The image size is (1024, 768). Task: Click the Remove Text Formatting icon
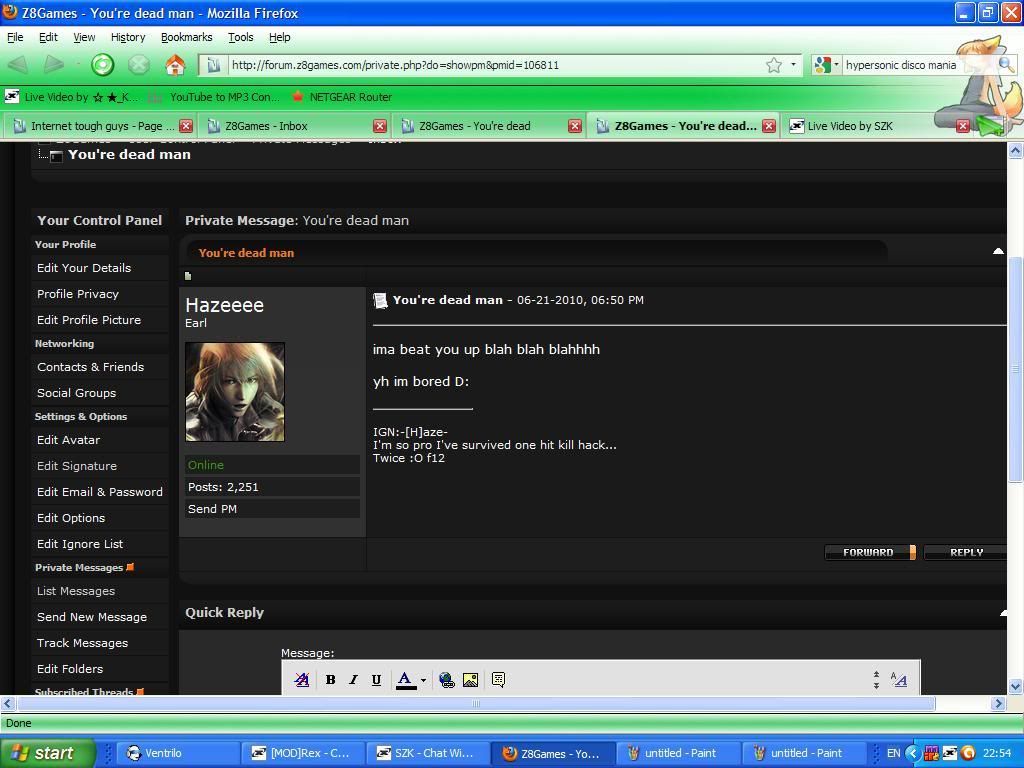[302, 680]
